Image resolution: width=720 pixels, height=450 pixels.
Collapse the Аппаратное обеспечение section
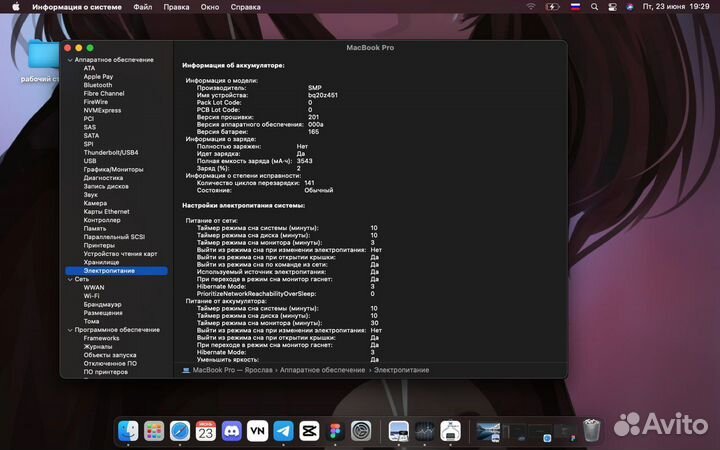70,60
